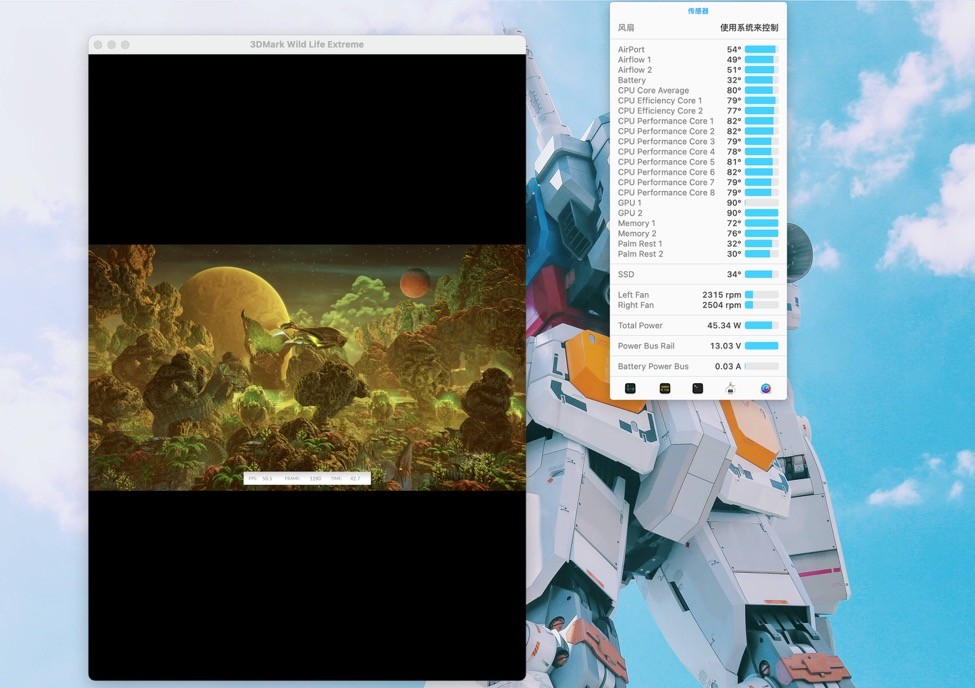This screenshot has height=688, width=975.
Task: Select the AirPort sensor row
Action: click(698, 49)
